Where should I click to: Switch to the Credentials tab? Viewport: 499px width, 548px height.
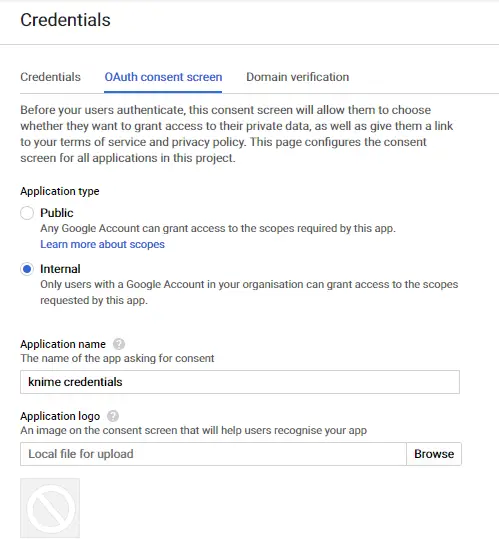click(50, 77)
